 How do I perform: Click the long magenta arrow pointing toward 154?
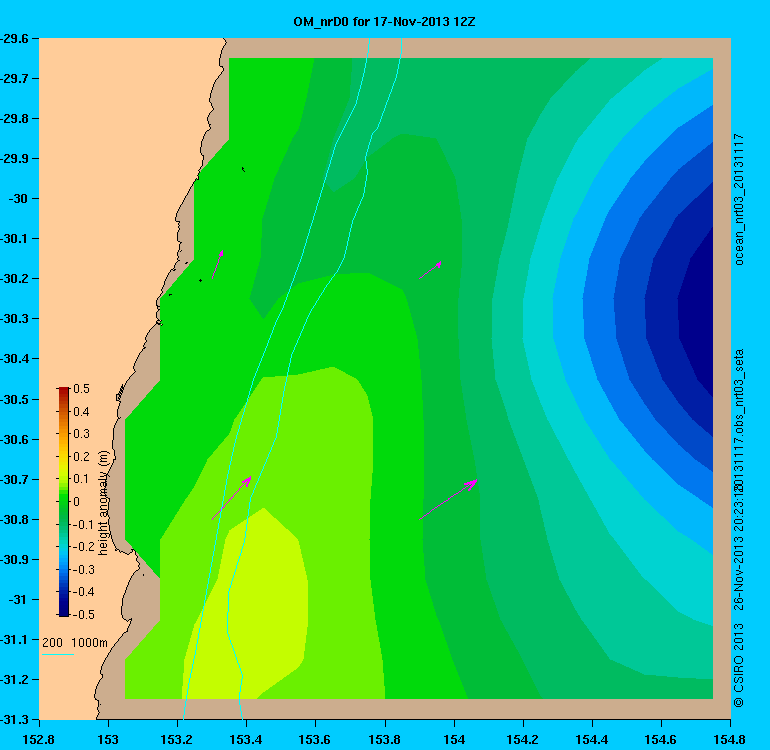pos(448,499)
